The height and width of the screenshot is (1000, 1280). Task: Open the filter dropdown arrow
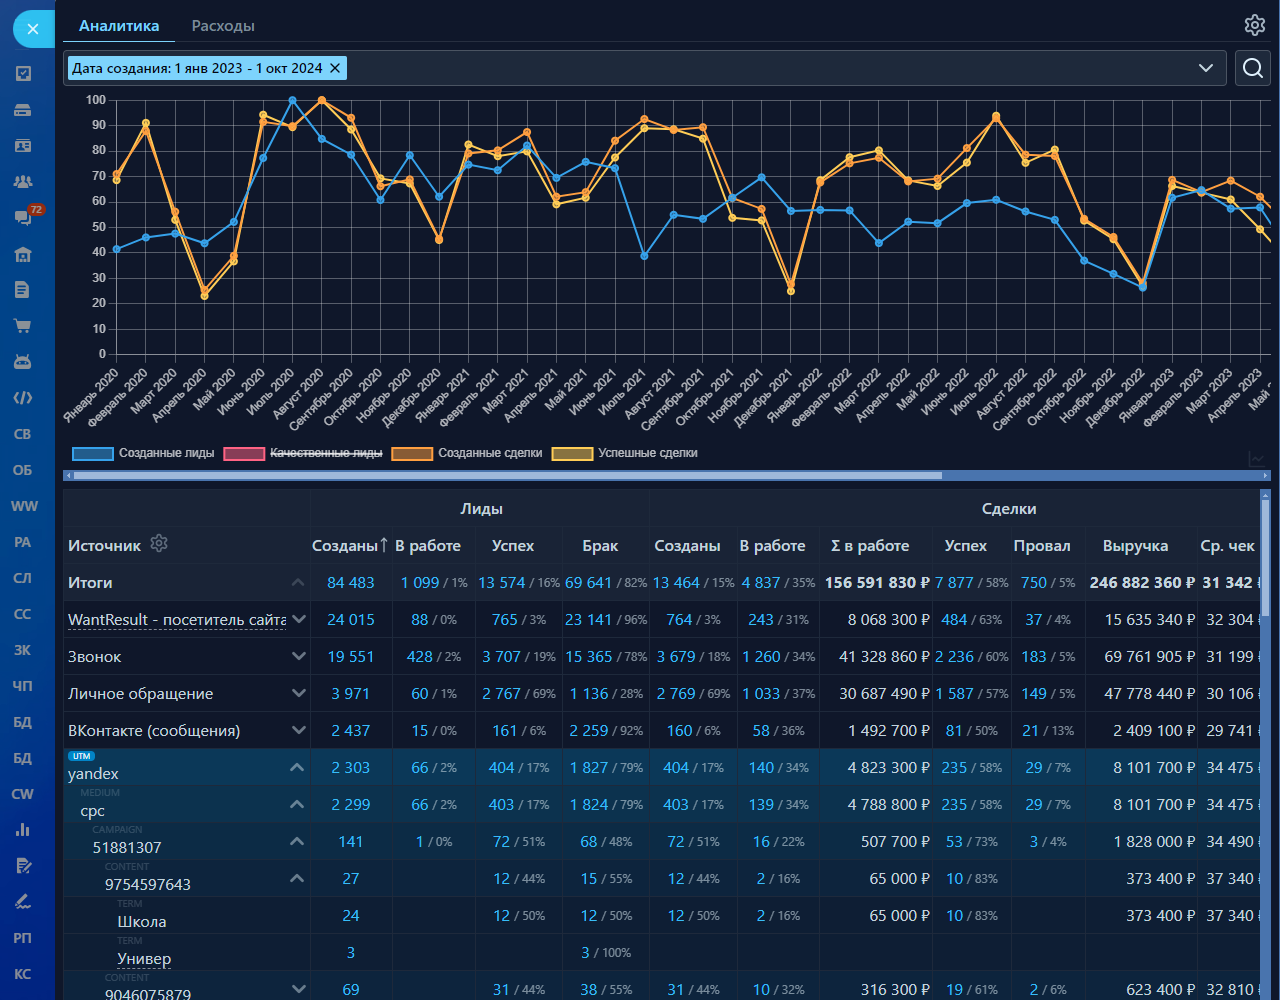(1206, 68)
